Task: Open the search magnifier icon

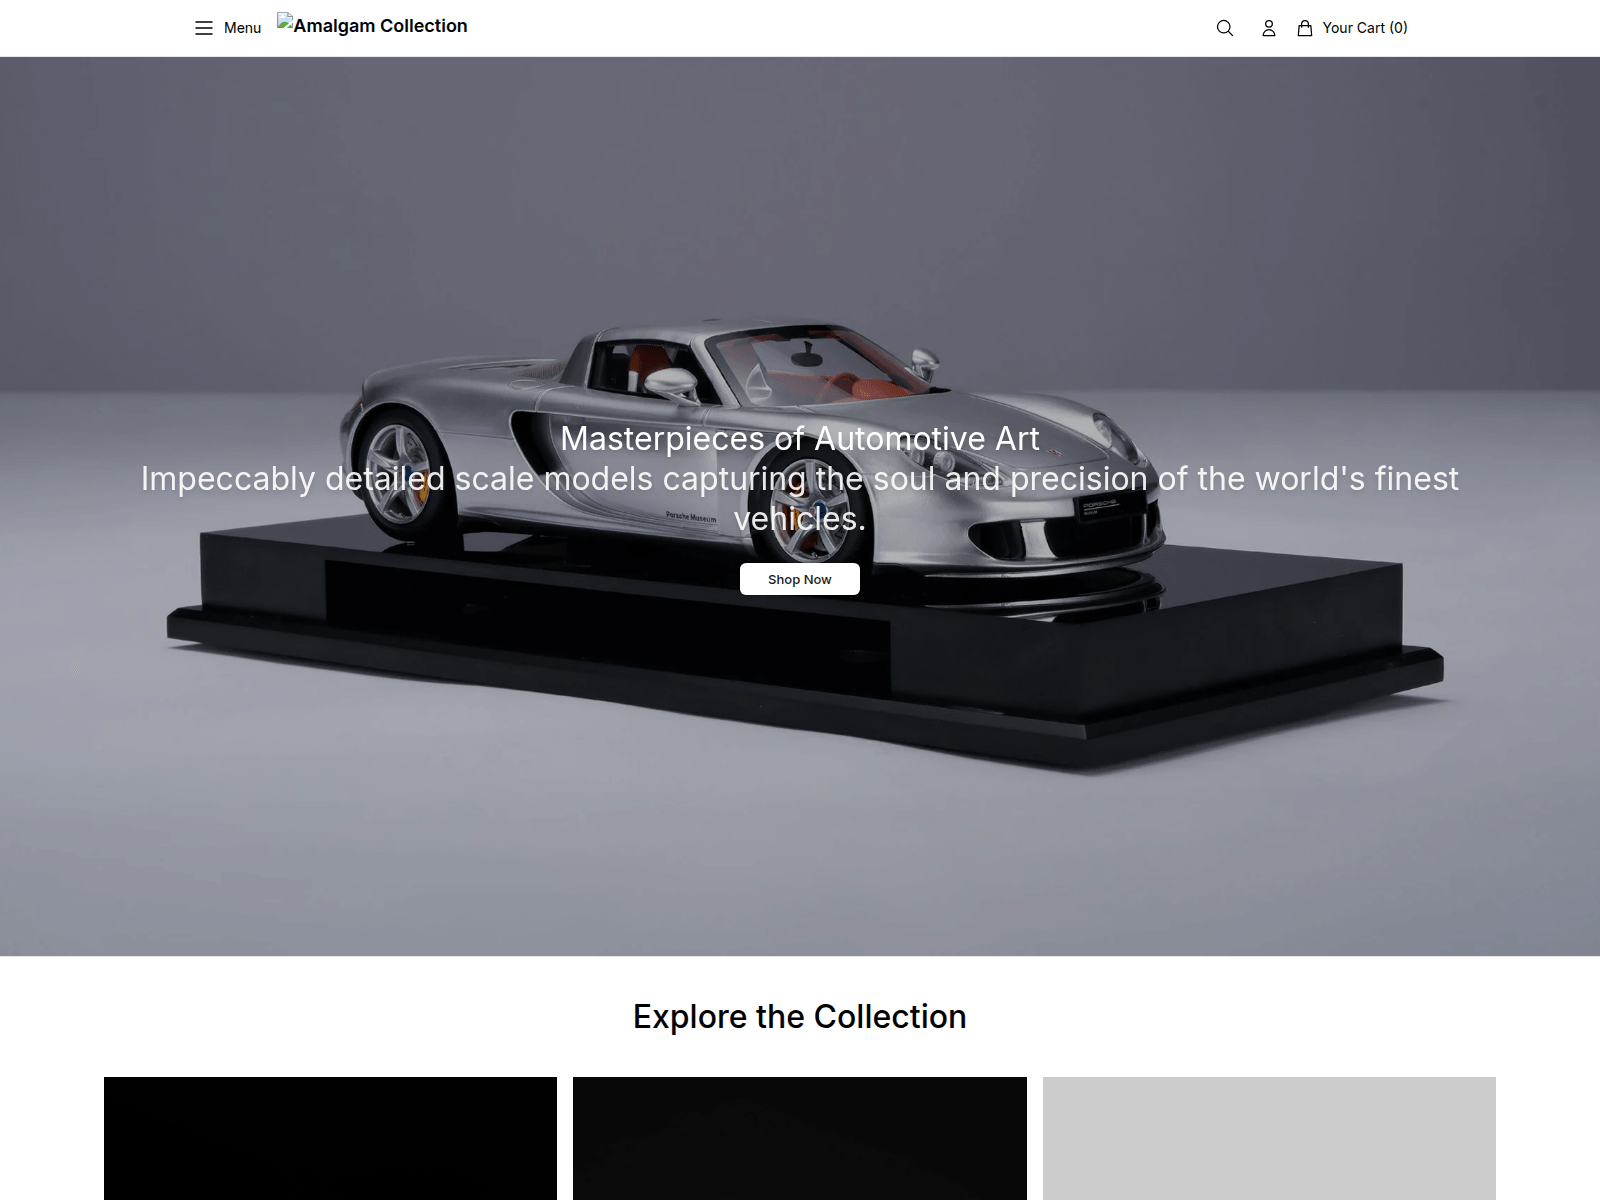Action: pos(1224,28)
